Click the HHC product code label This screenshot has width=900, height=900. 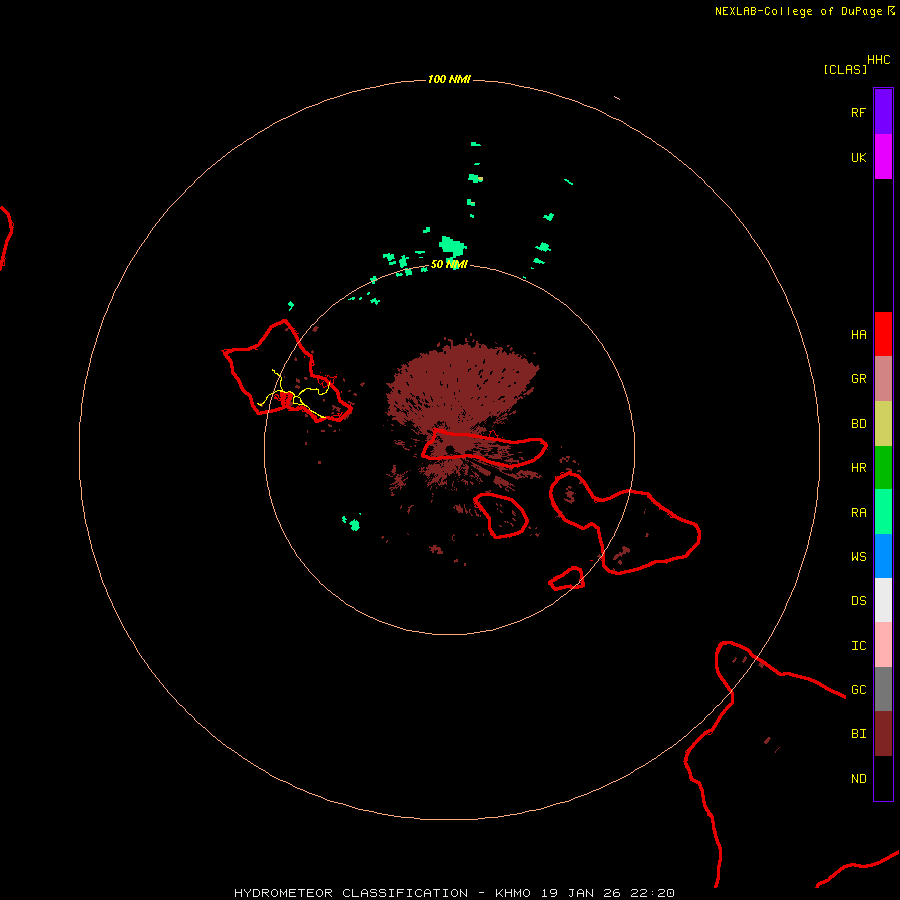pyautogui.click(x=878, y=60)
